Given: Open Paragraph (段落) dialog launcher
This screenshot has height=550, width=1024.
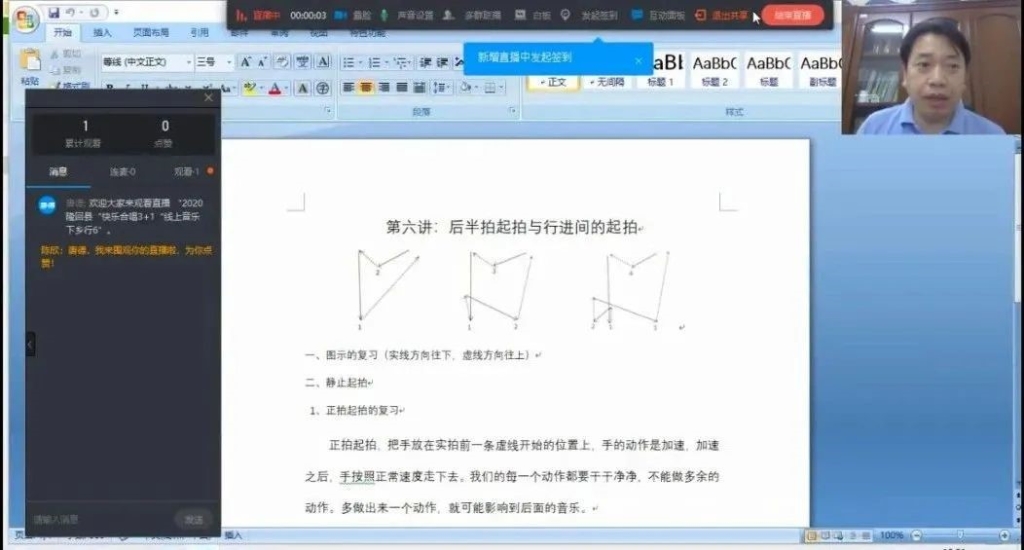Looking at the screenshot, I should pos(512,111).
